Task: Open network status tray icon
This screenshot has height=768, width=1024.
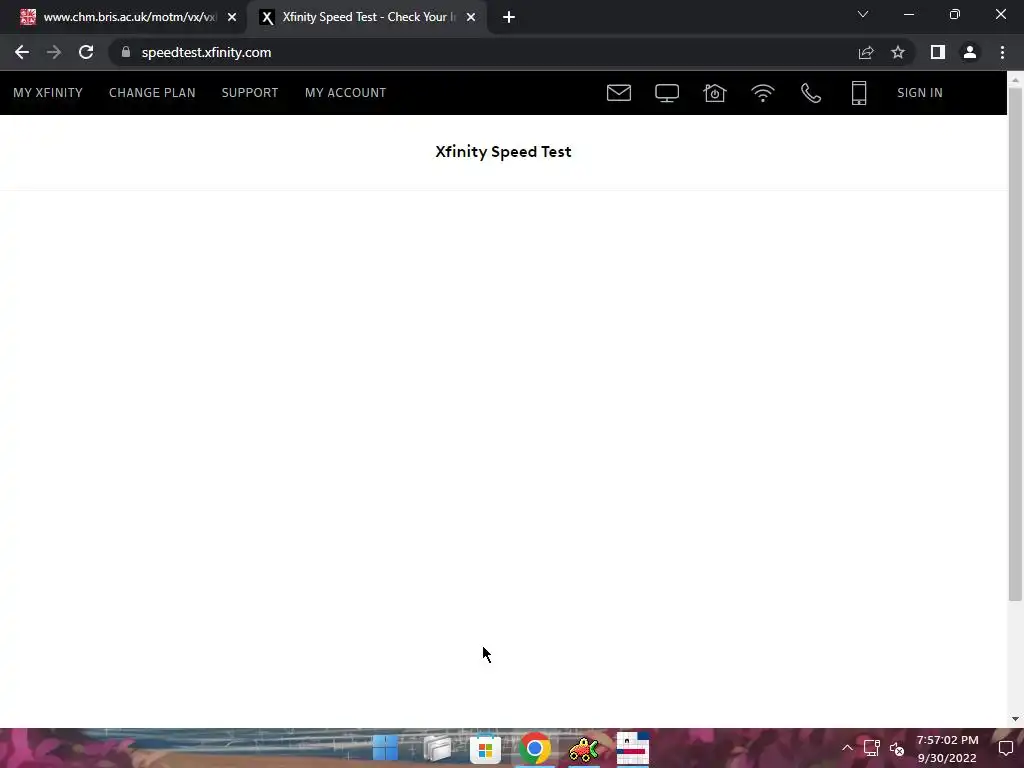Action: pos(872,748)
